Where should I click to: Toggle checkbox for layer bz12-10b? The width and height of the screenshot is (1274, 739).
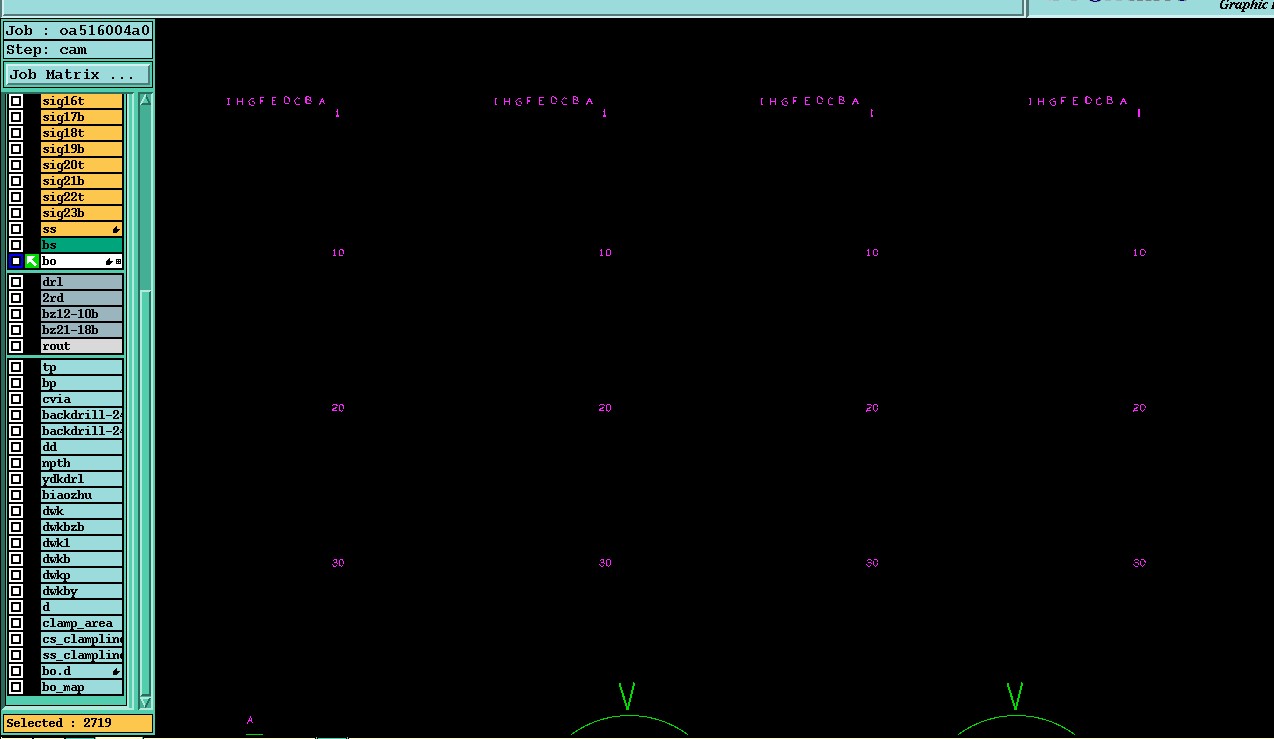(x=16, y=314)
